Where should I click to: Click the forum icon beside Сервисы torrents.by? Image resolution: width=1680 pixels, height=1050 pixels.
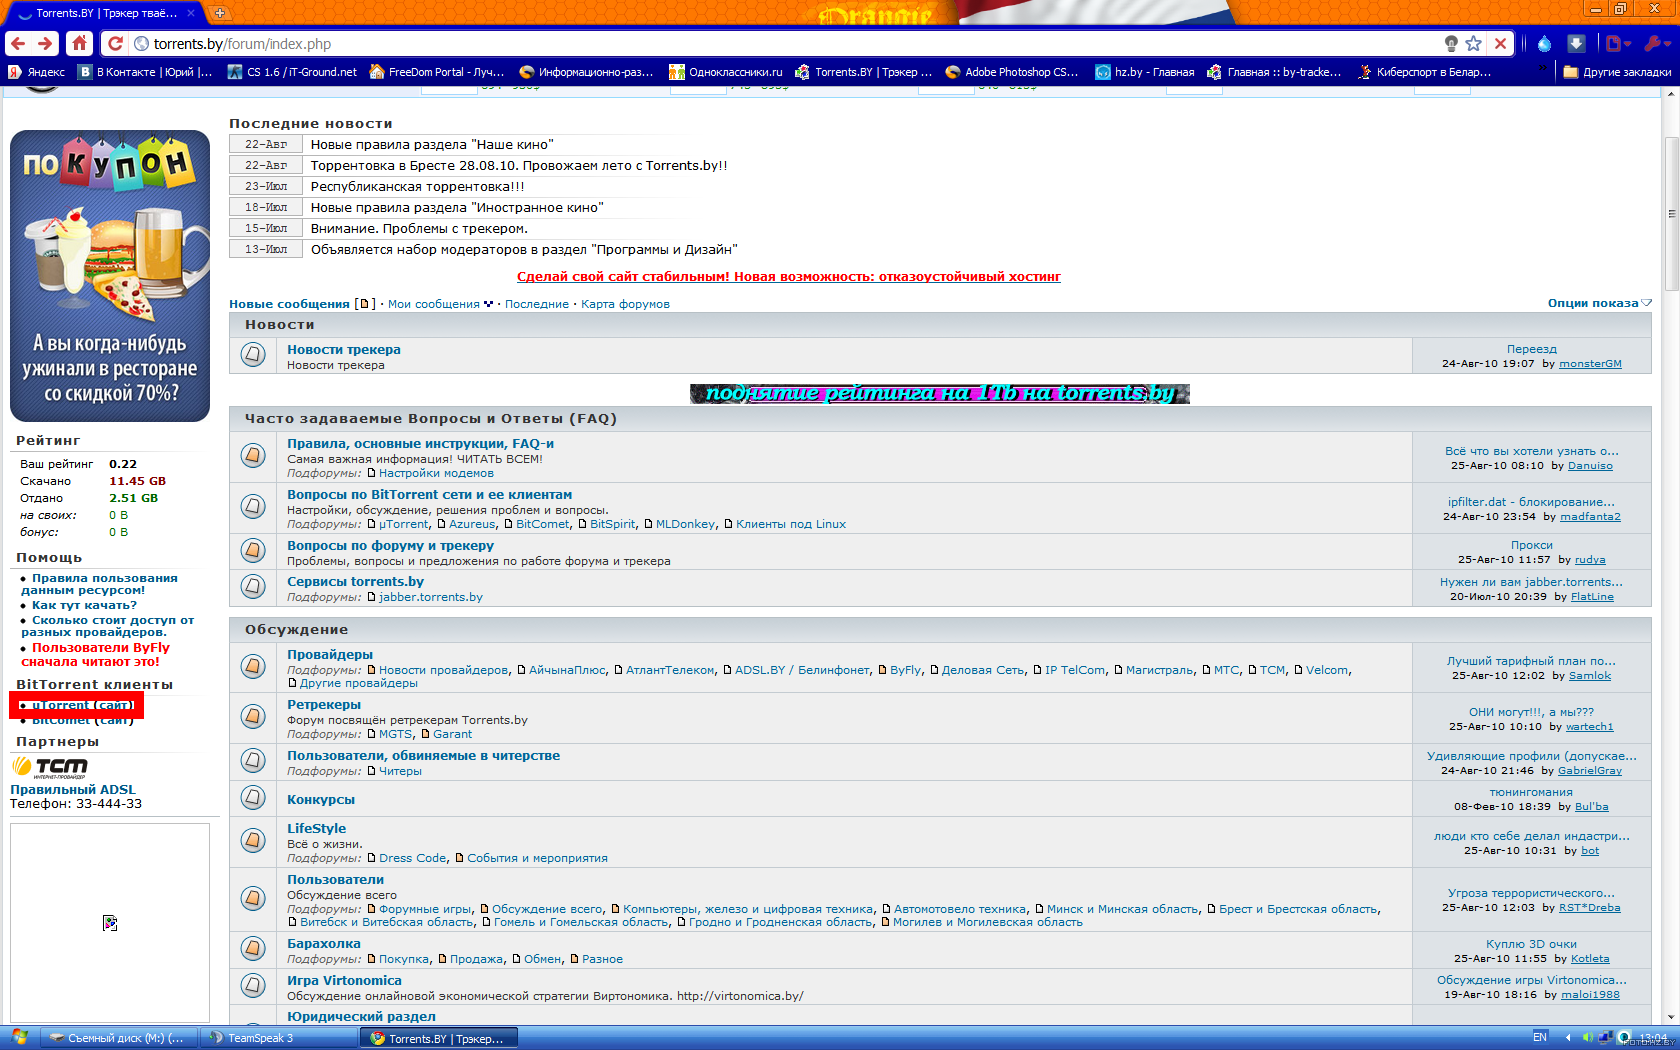253,586
